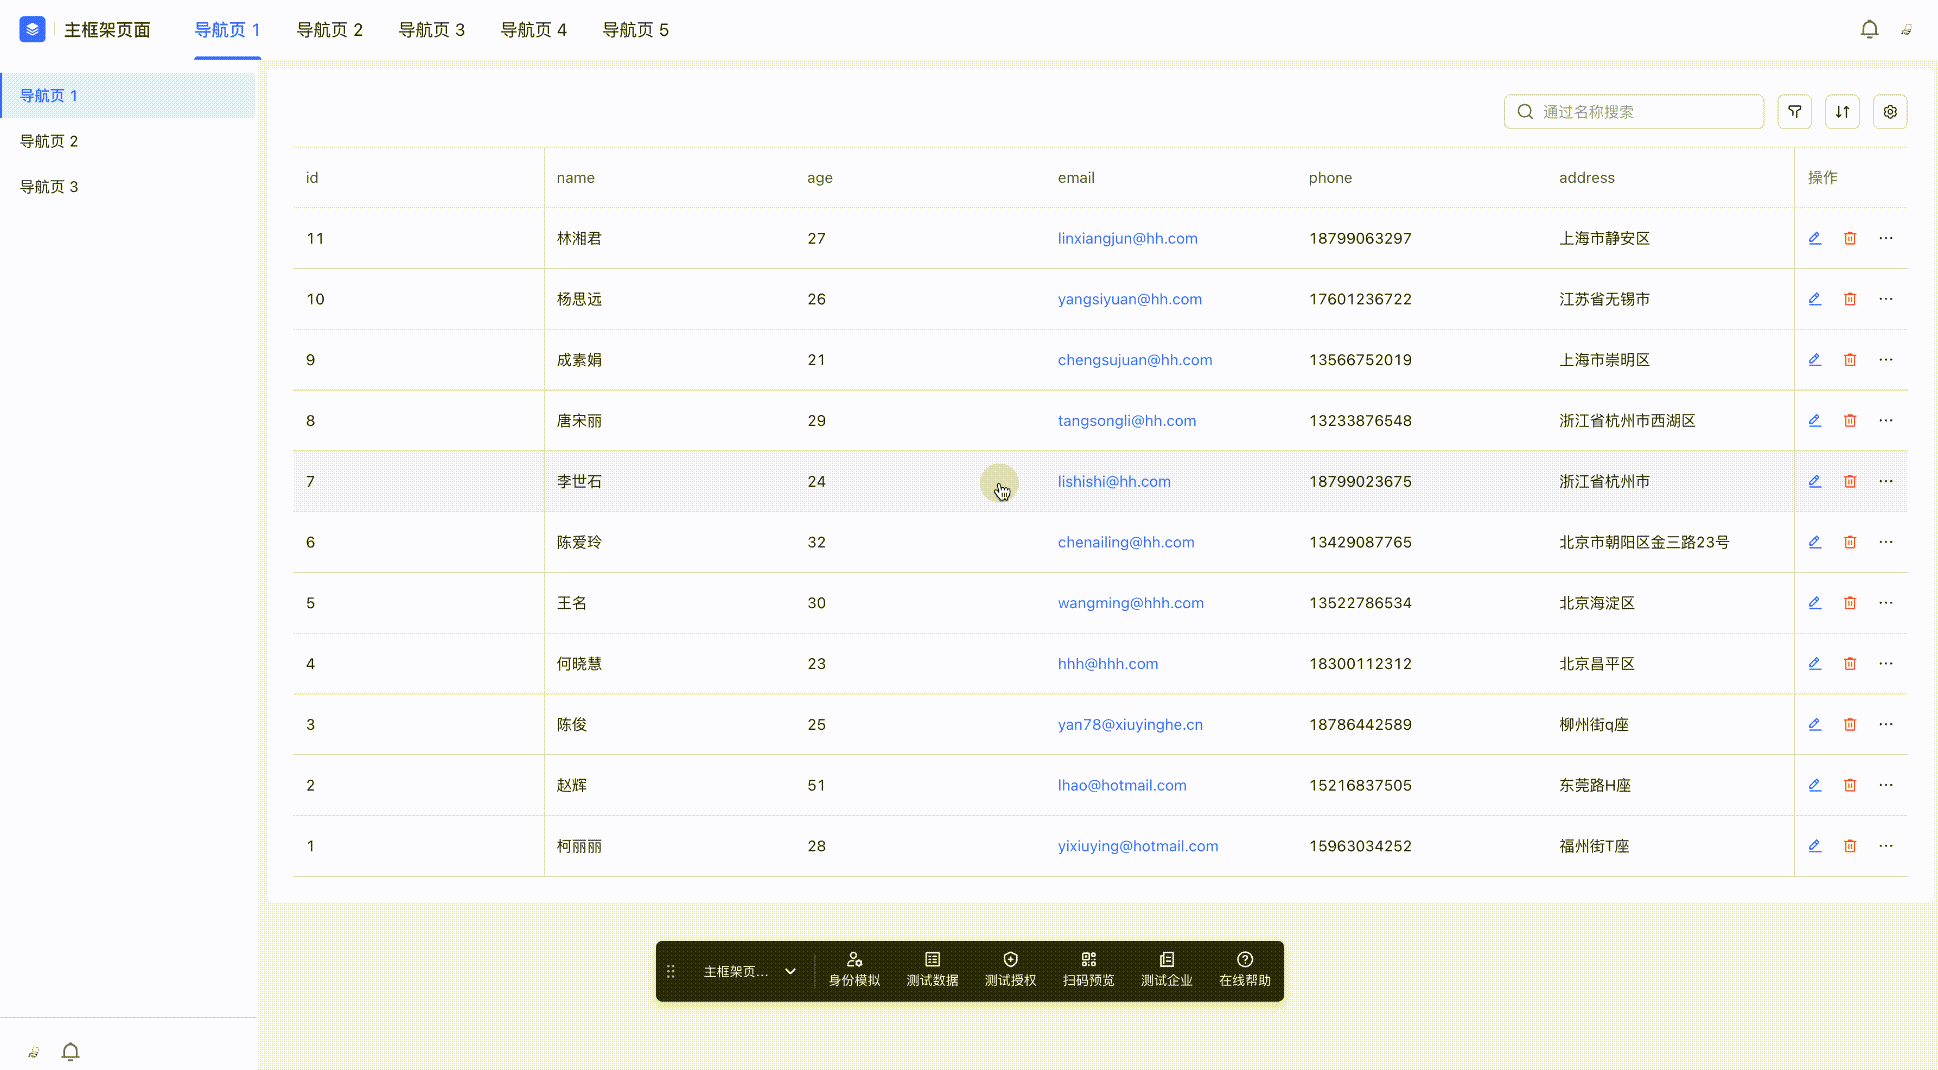Open more actions for row 李世石
The width and height of the screenshot is (1938, 1070).
point(1886,481)
